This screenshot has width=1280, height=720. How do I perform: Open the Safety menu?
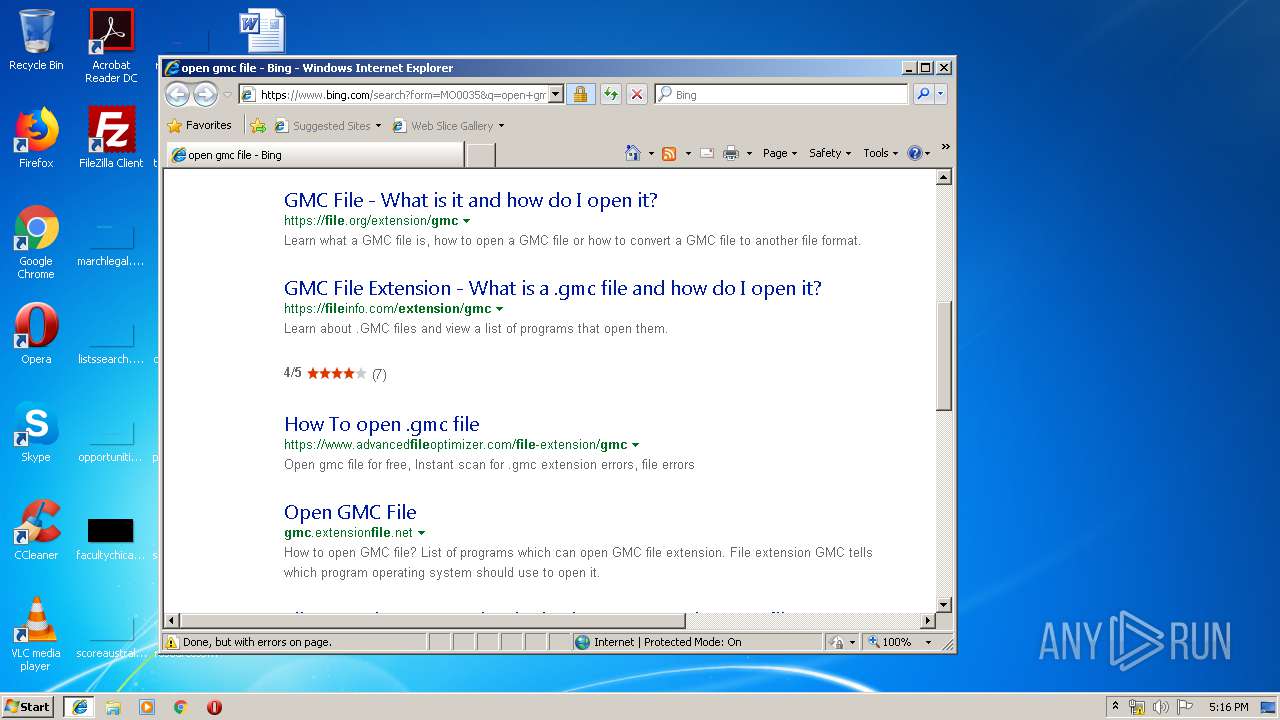tap(830, 153)
